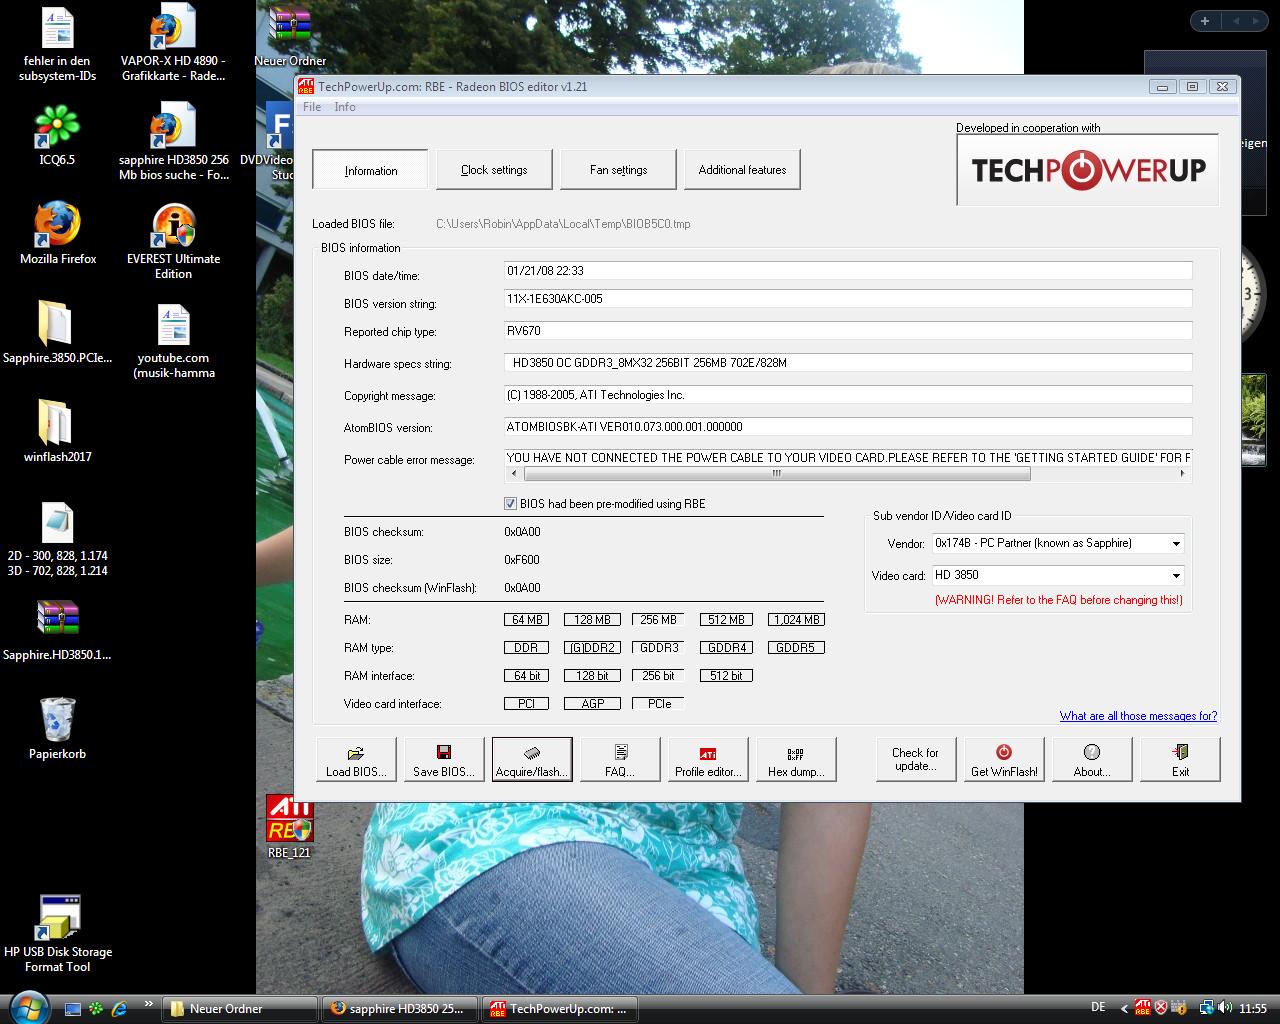Select GDDR5 RAM type
Screen dimensions: 1280x1024
point(796,648)
